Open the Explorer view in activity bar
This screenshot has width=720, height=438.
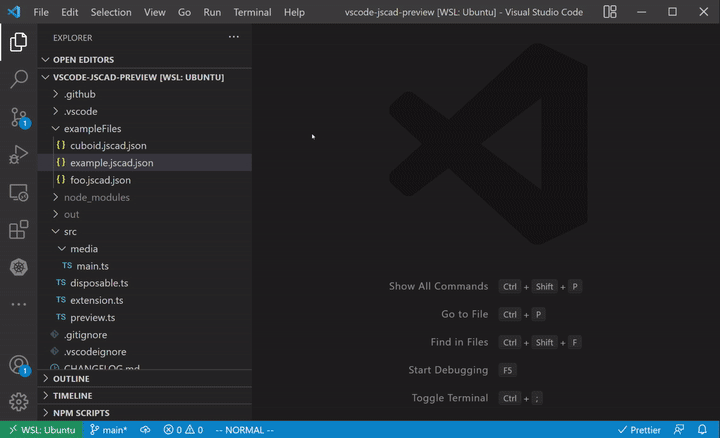(x=18, y=42)
